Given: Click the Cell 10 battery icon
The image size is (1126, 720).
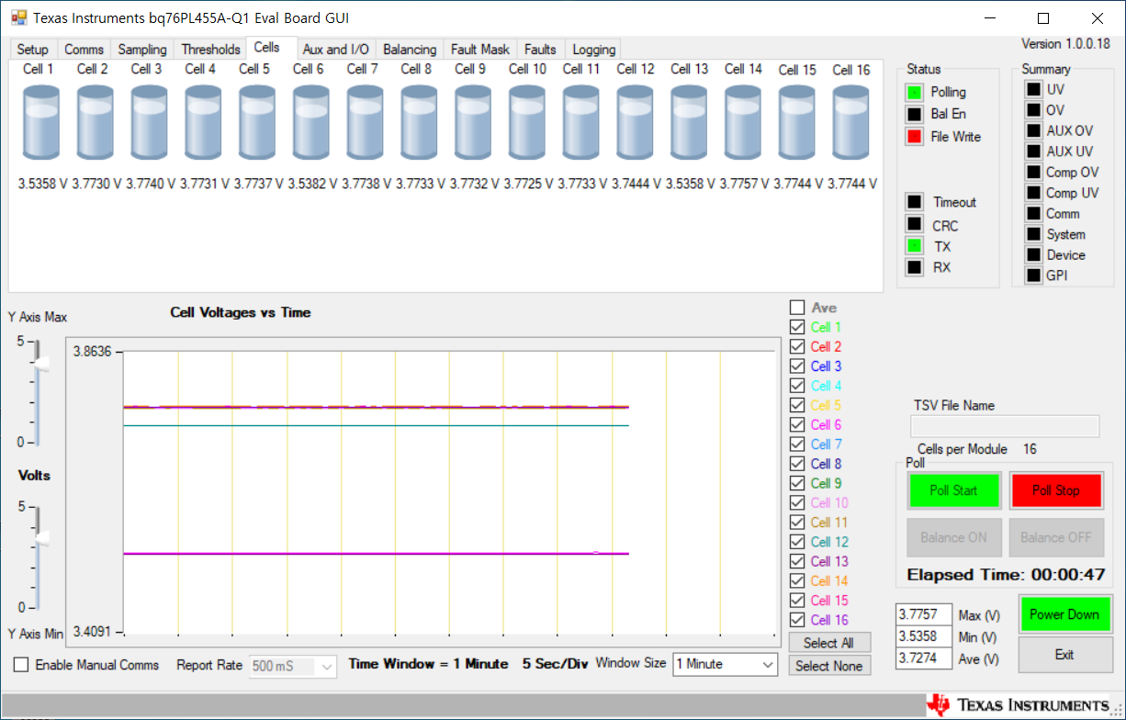Looking at the screenshot, I should 527,123.
